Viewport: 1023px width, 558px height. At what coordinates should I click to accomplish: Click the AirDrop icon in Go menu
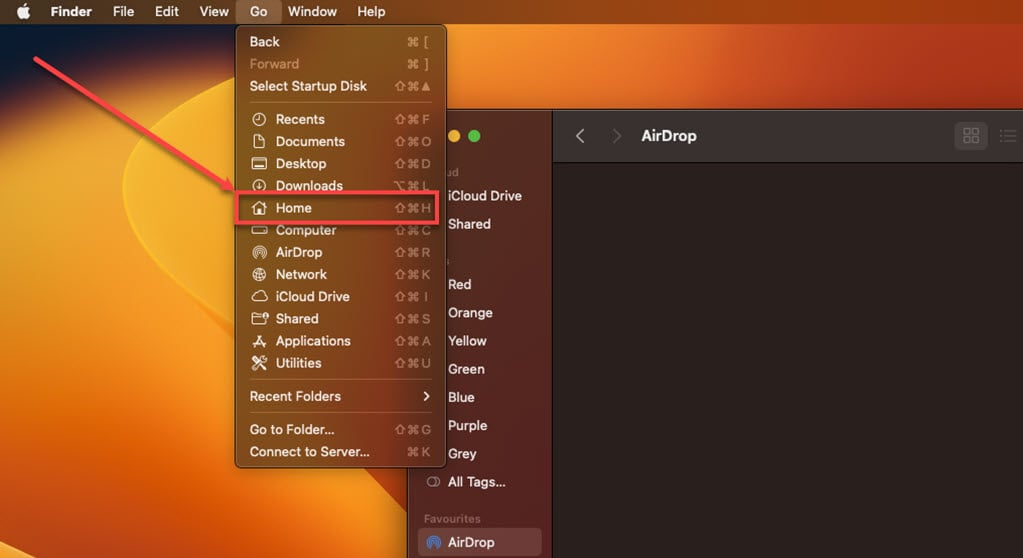pos(259,253)
